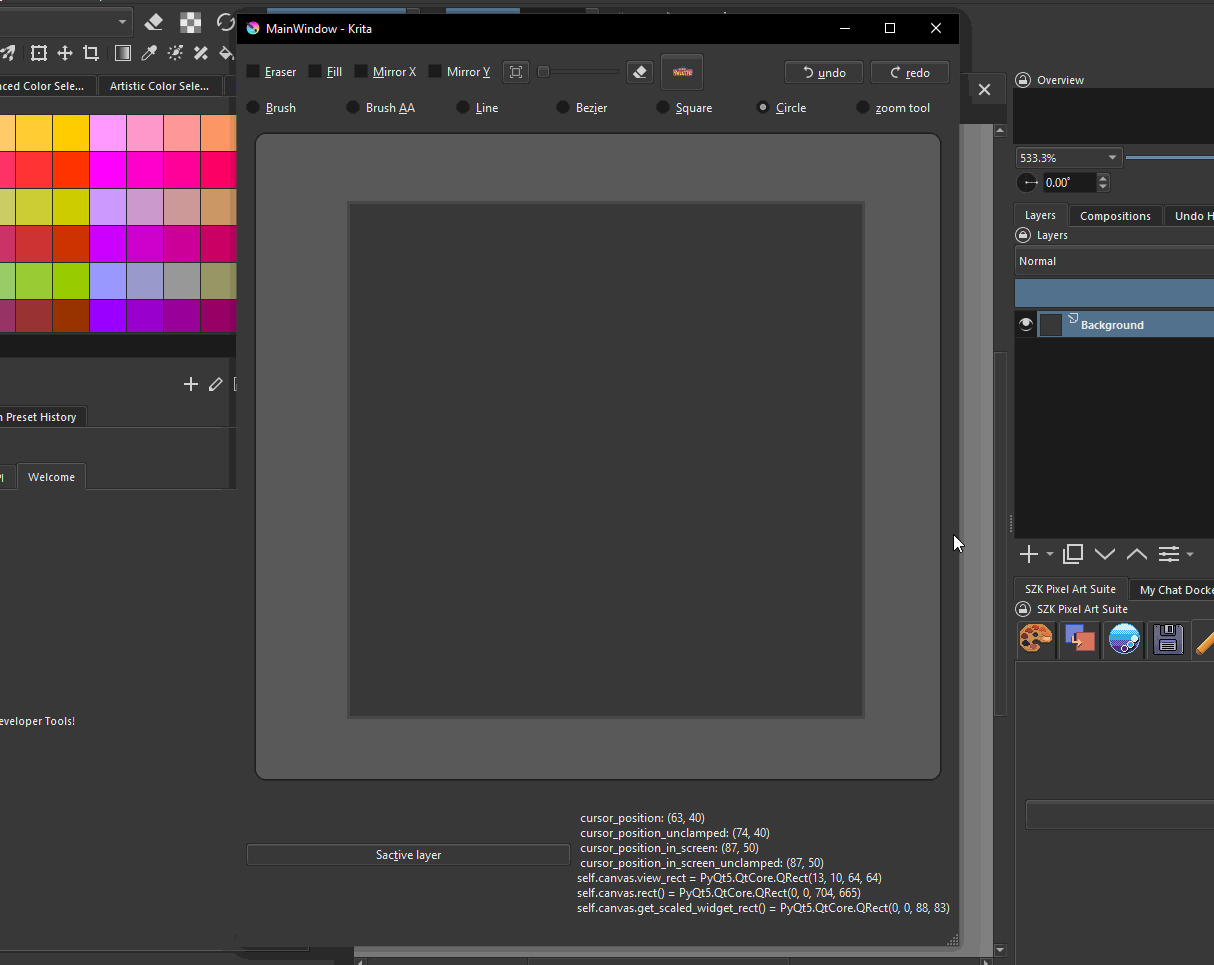The height and width of the screenshot is (965, 1214).
Task: Open the Normal blending mode dropdown
Action: click(x=1114, y=261)
